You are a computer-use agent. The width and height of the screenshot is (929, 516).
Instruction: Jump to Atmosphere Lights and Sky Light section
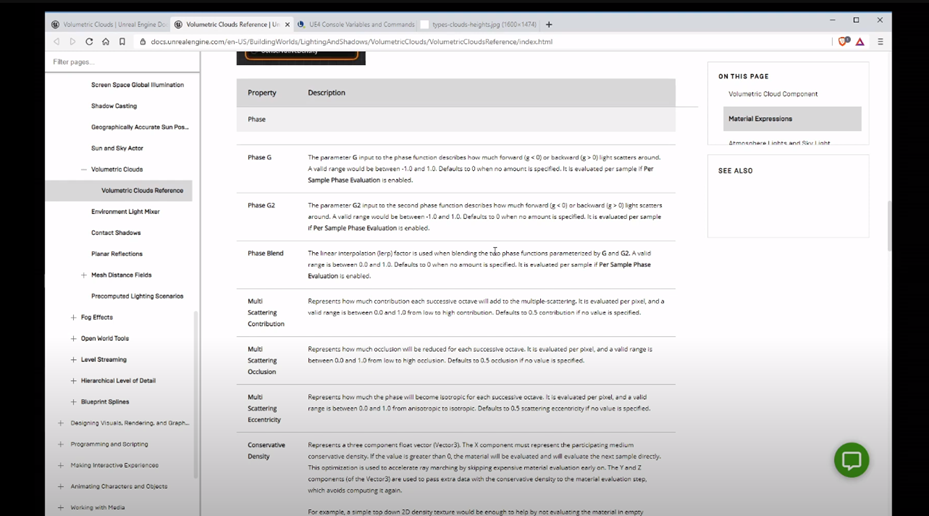tap(779, 143)
